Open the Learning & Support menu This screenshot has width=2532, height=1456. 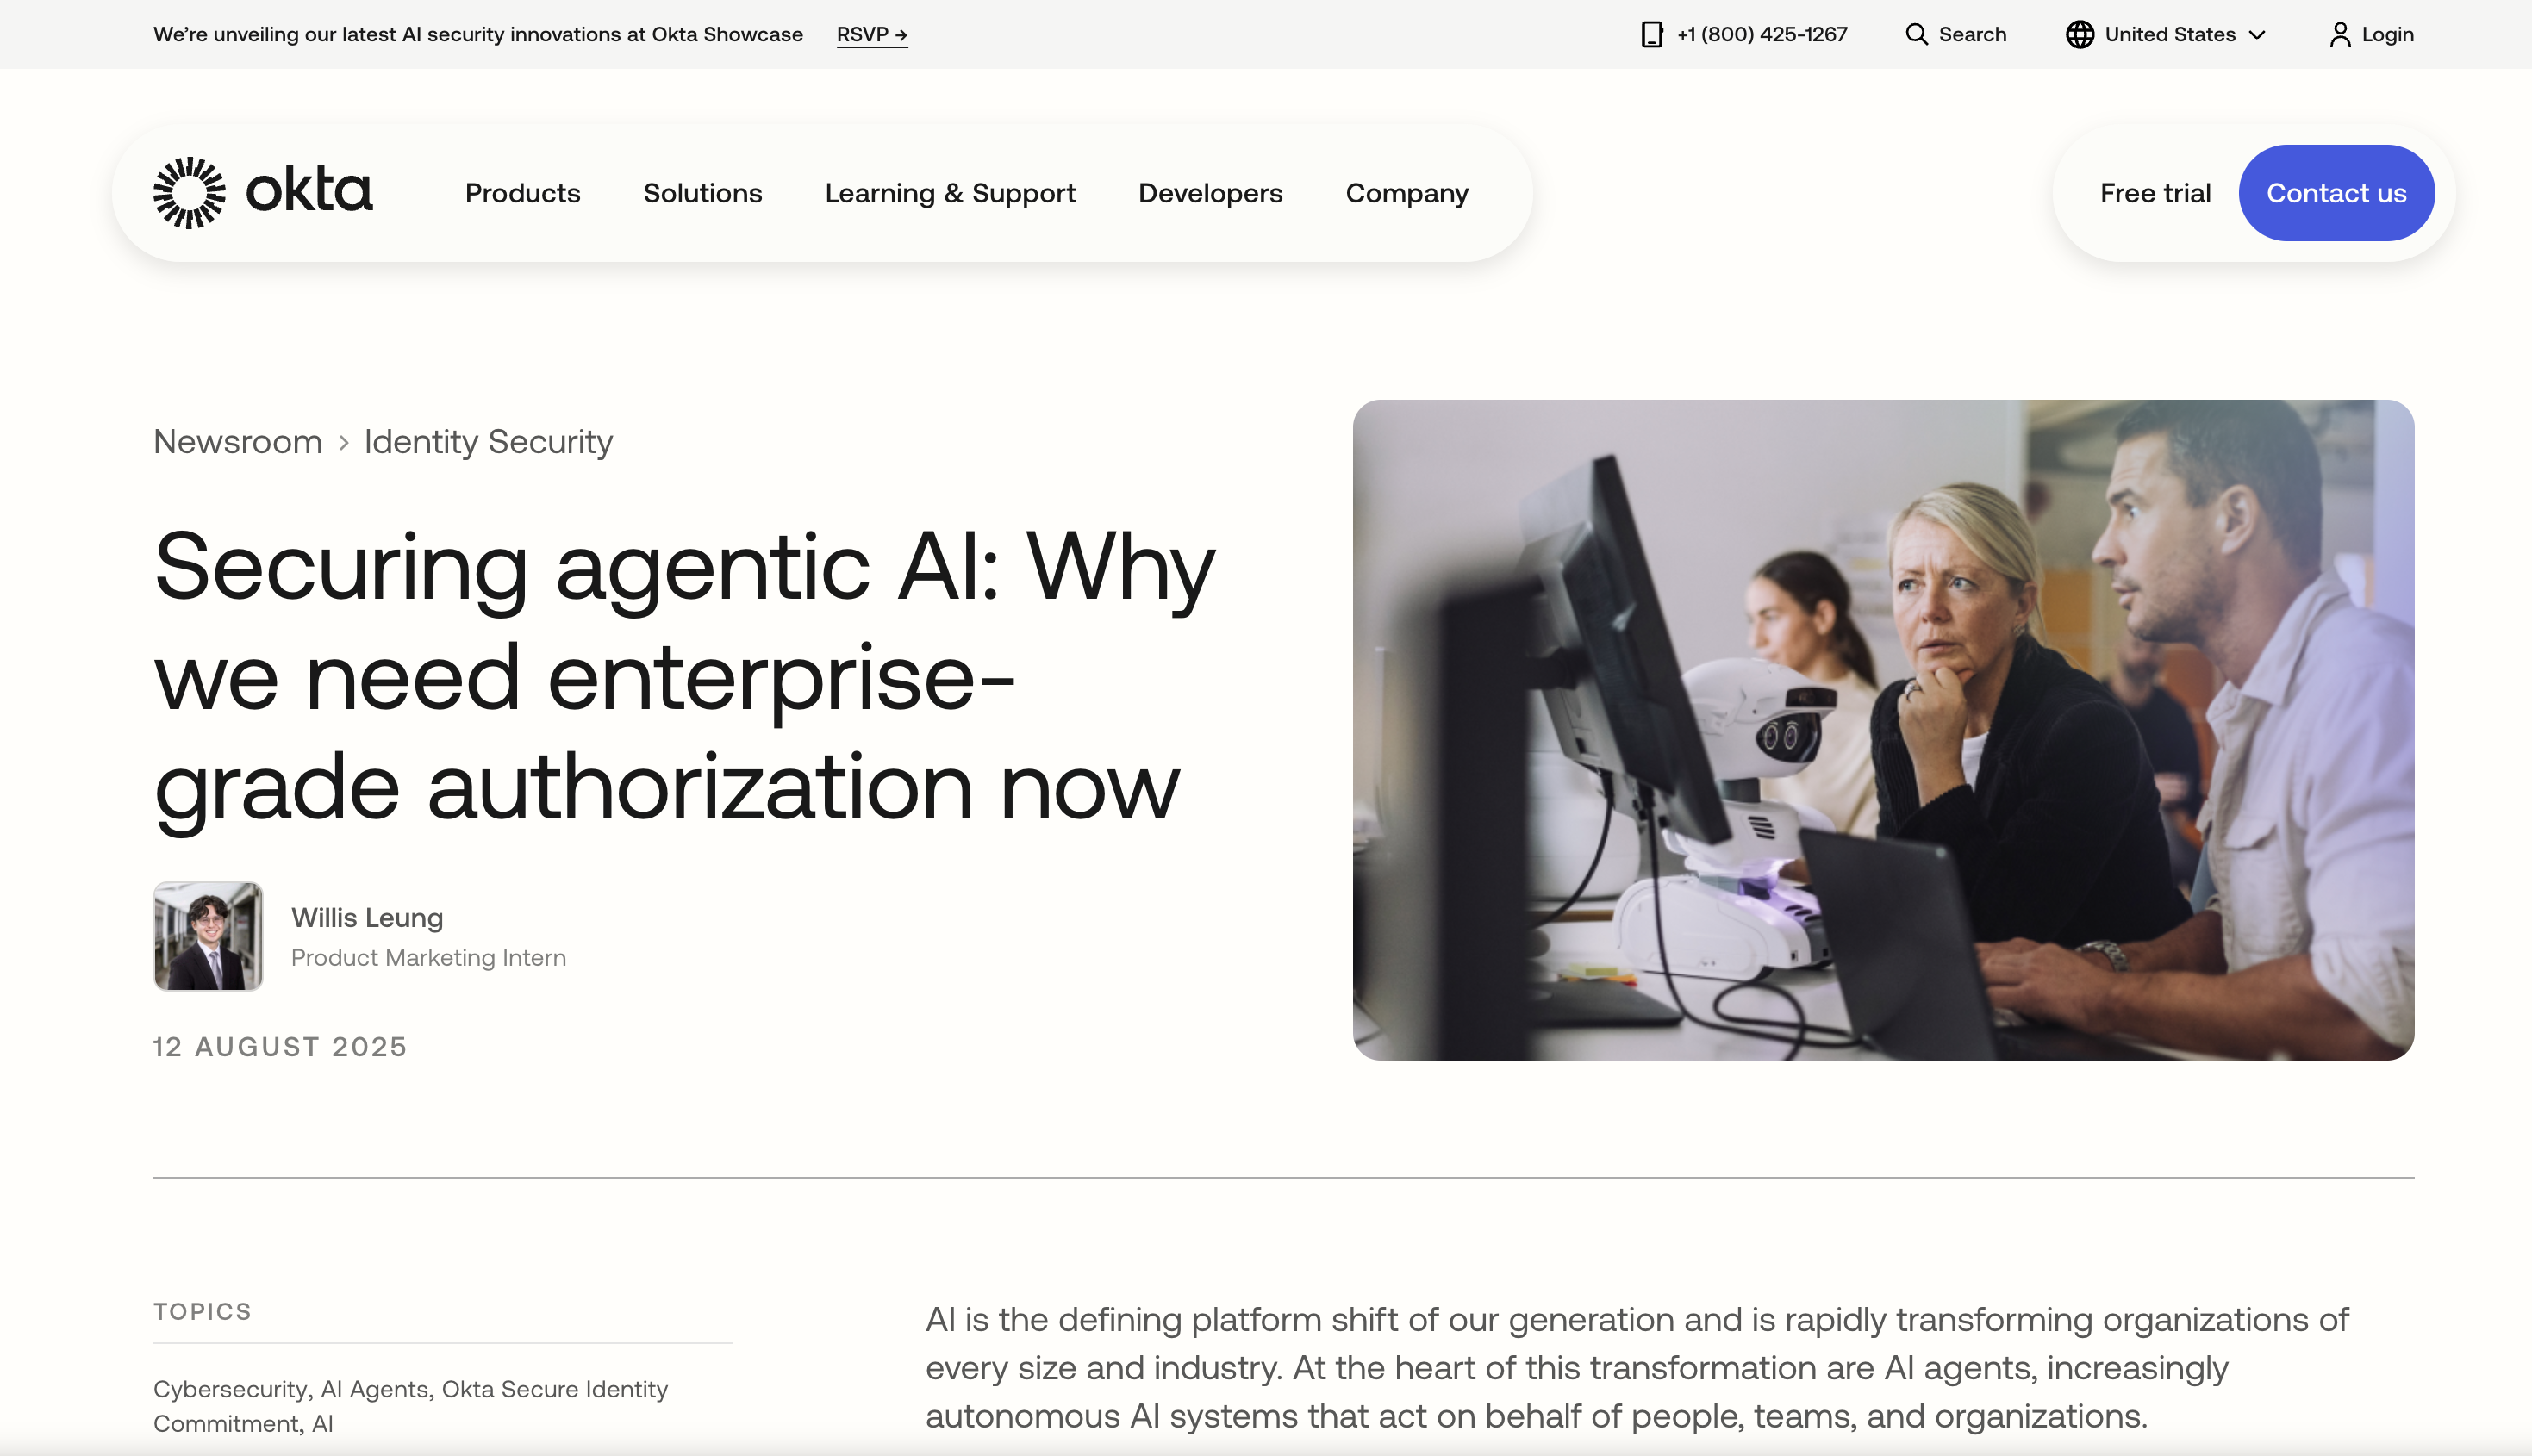coord(950,193)
